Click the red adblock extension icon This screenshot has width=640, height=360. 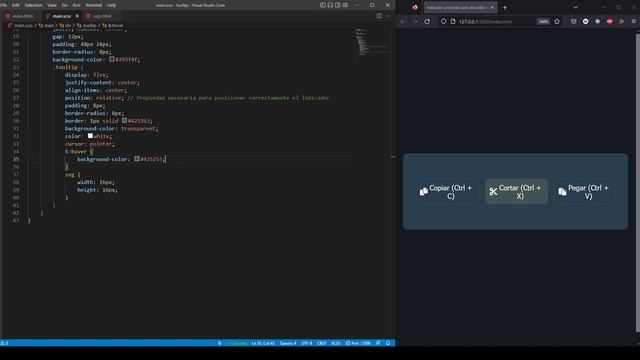609,22
